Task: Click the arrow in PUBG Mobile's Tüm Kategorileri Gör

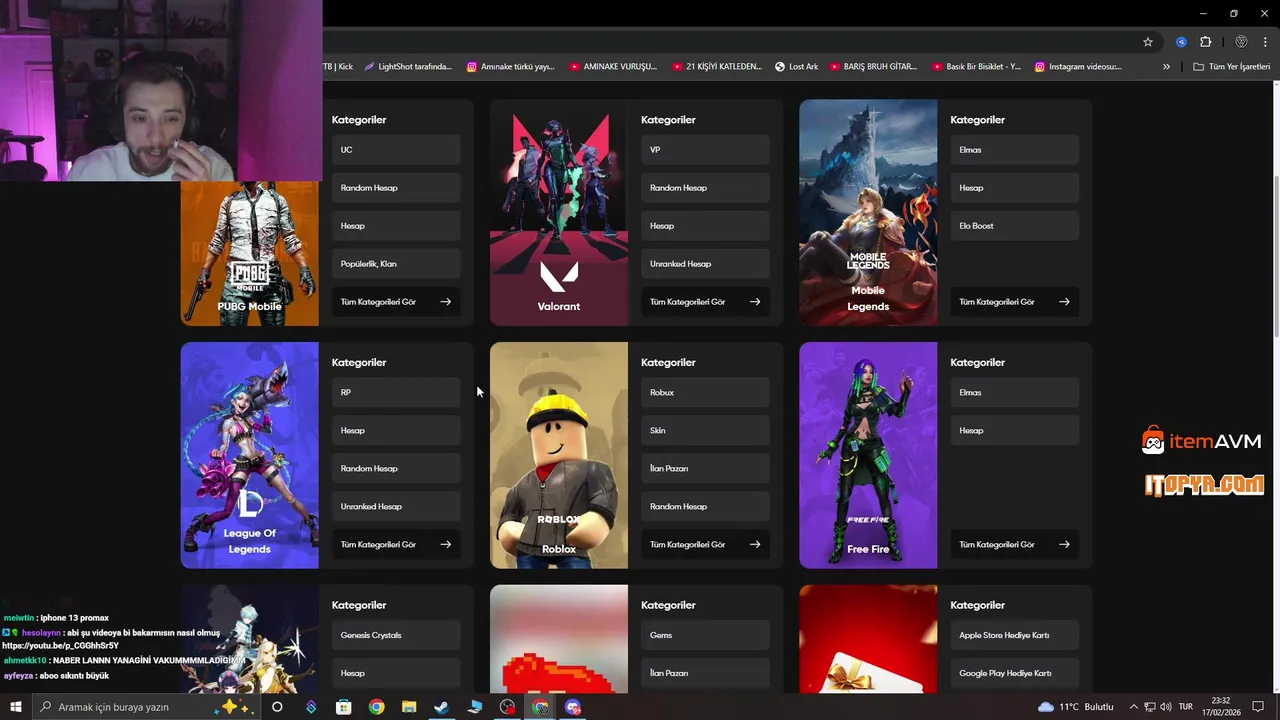Action: (446, 302)
